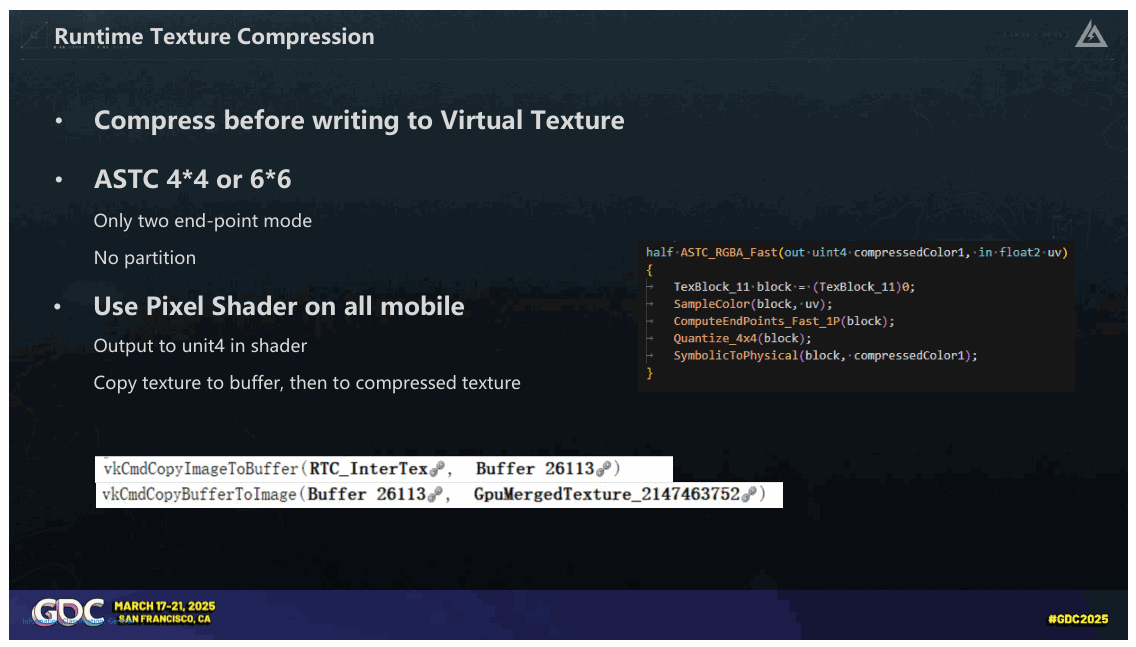Select the slide title Runtime Texture Compression
Image resolution: width=1136 pixels, height=647 pixels.
[x=214, y=36]
